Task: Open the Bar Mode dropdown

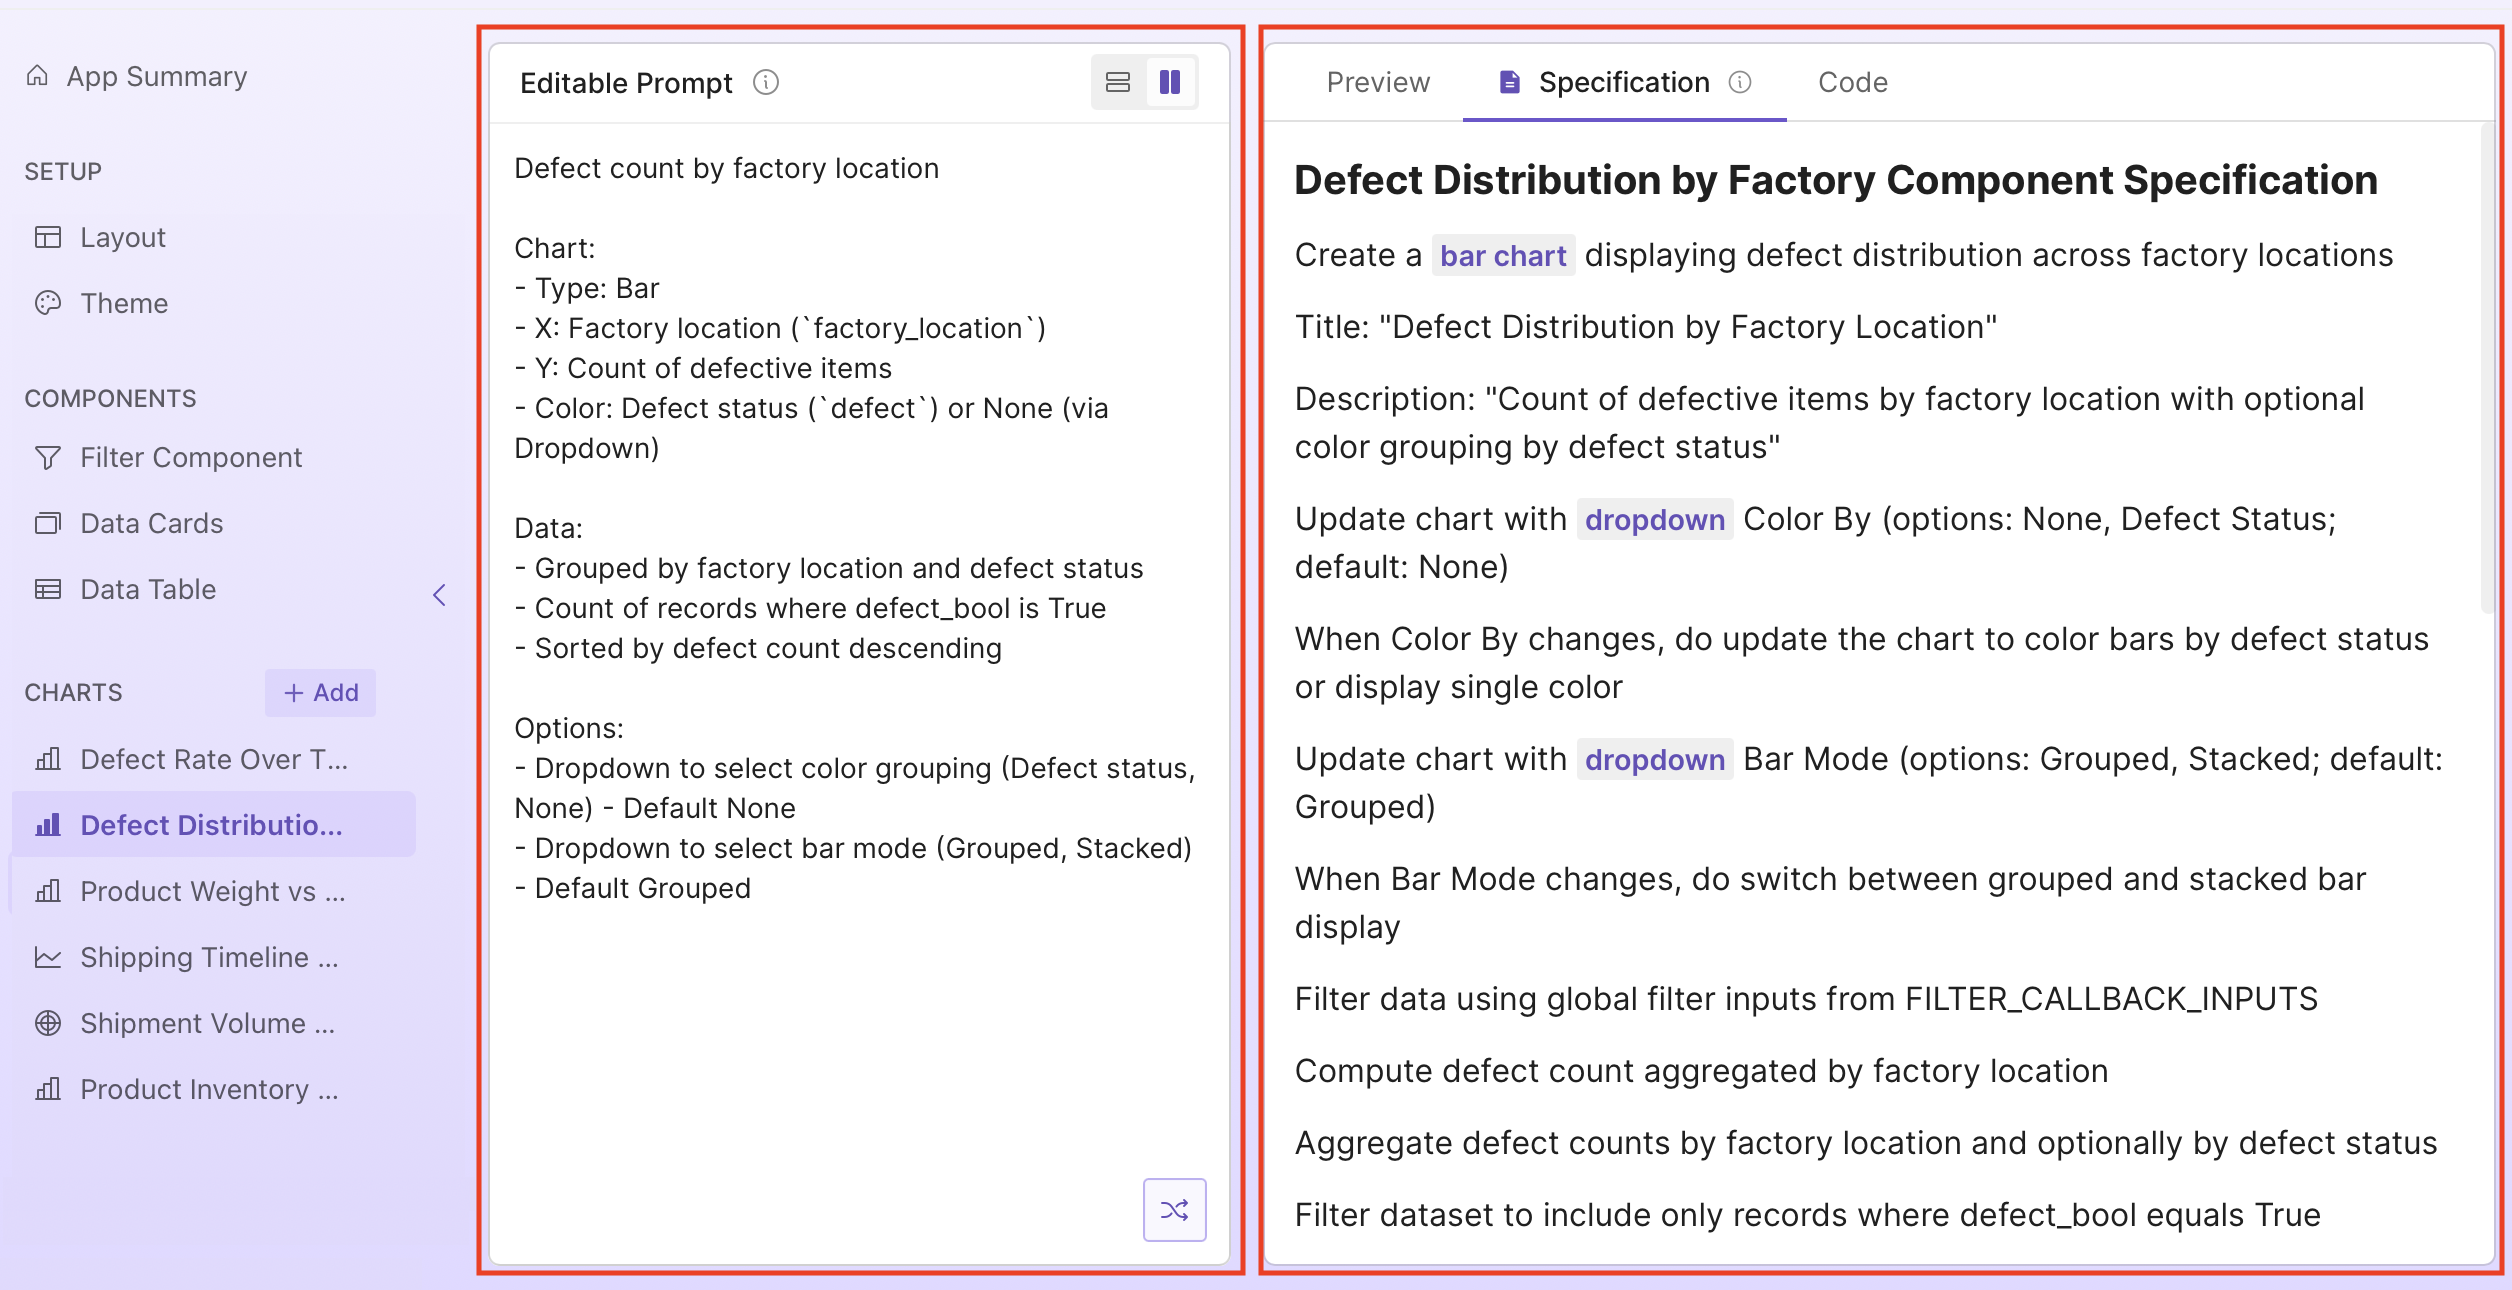Action: point(1654,759)
